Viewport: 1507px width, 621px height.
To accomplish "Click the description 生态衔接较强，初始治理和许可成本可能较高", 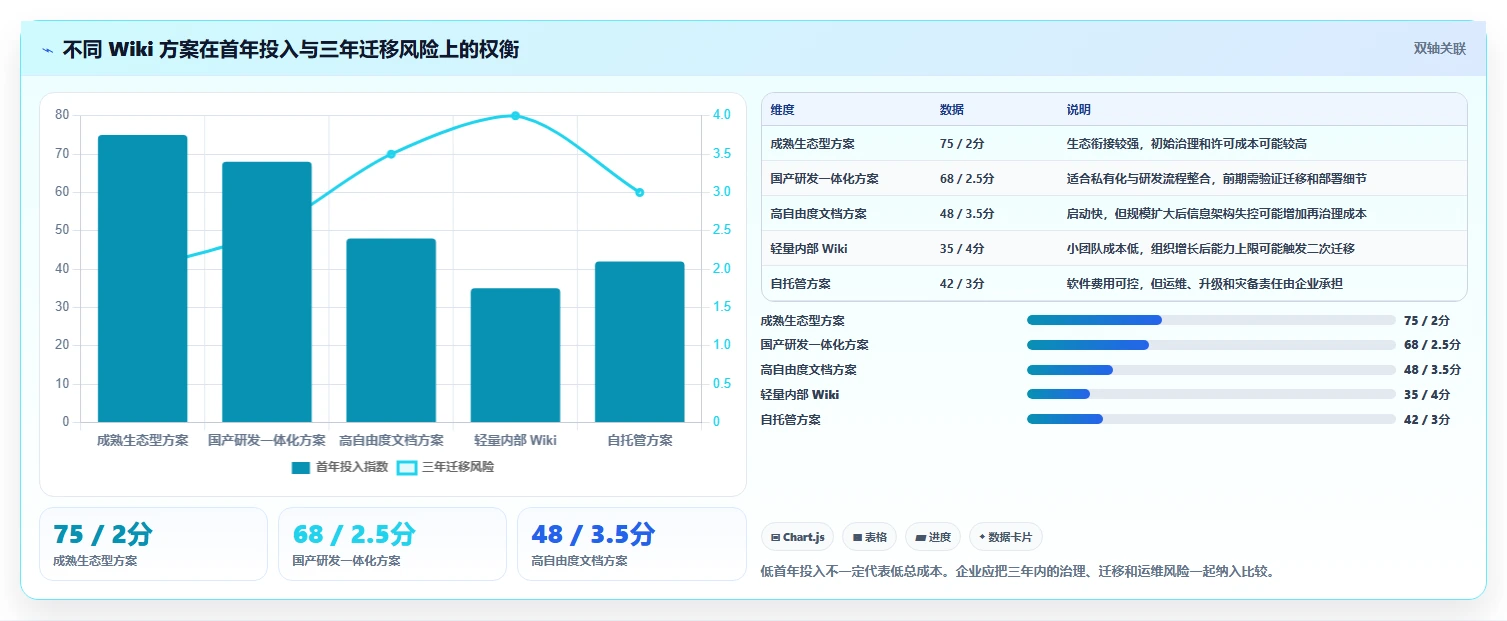I will [1187, 144].
